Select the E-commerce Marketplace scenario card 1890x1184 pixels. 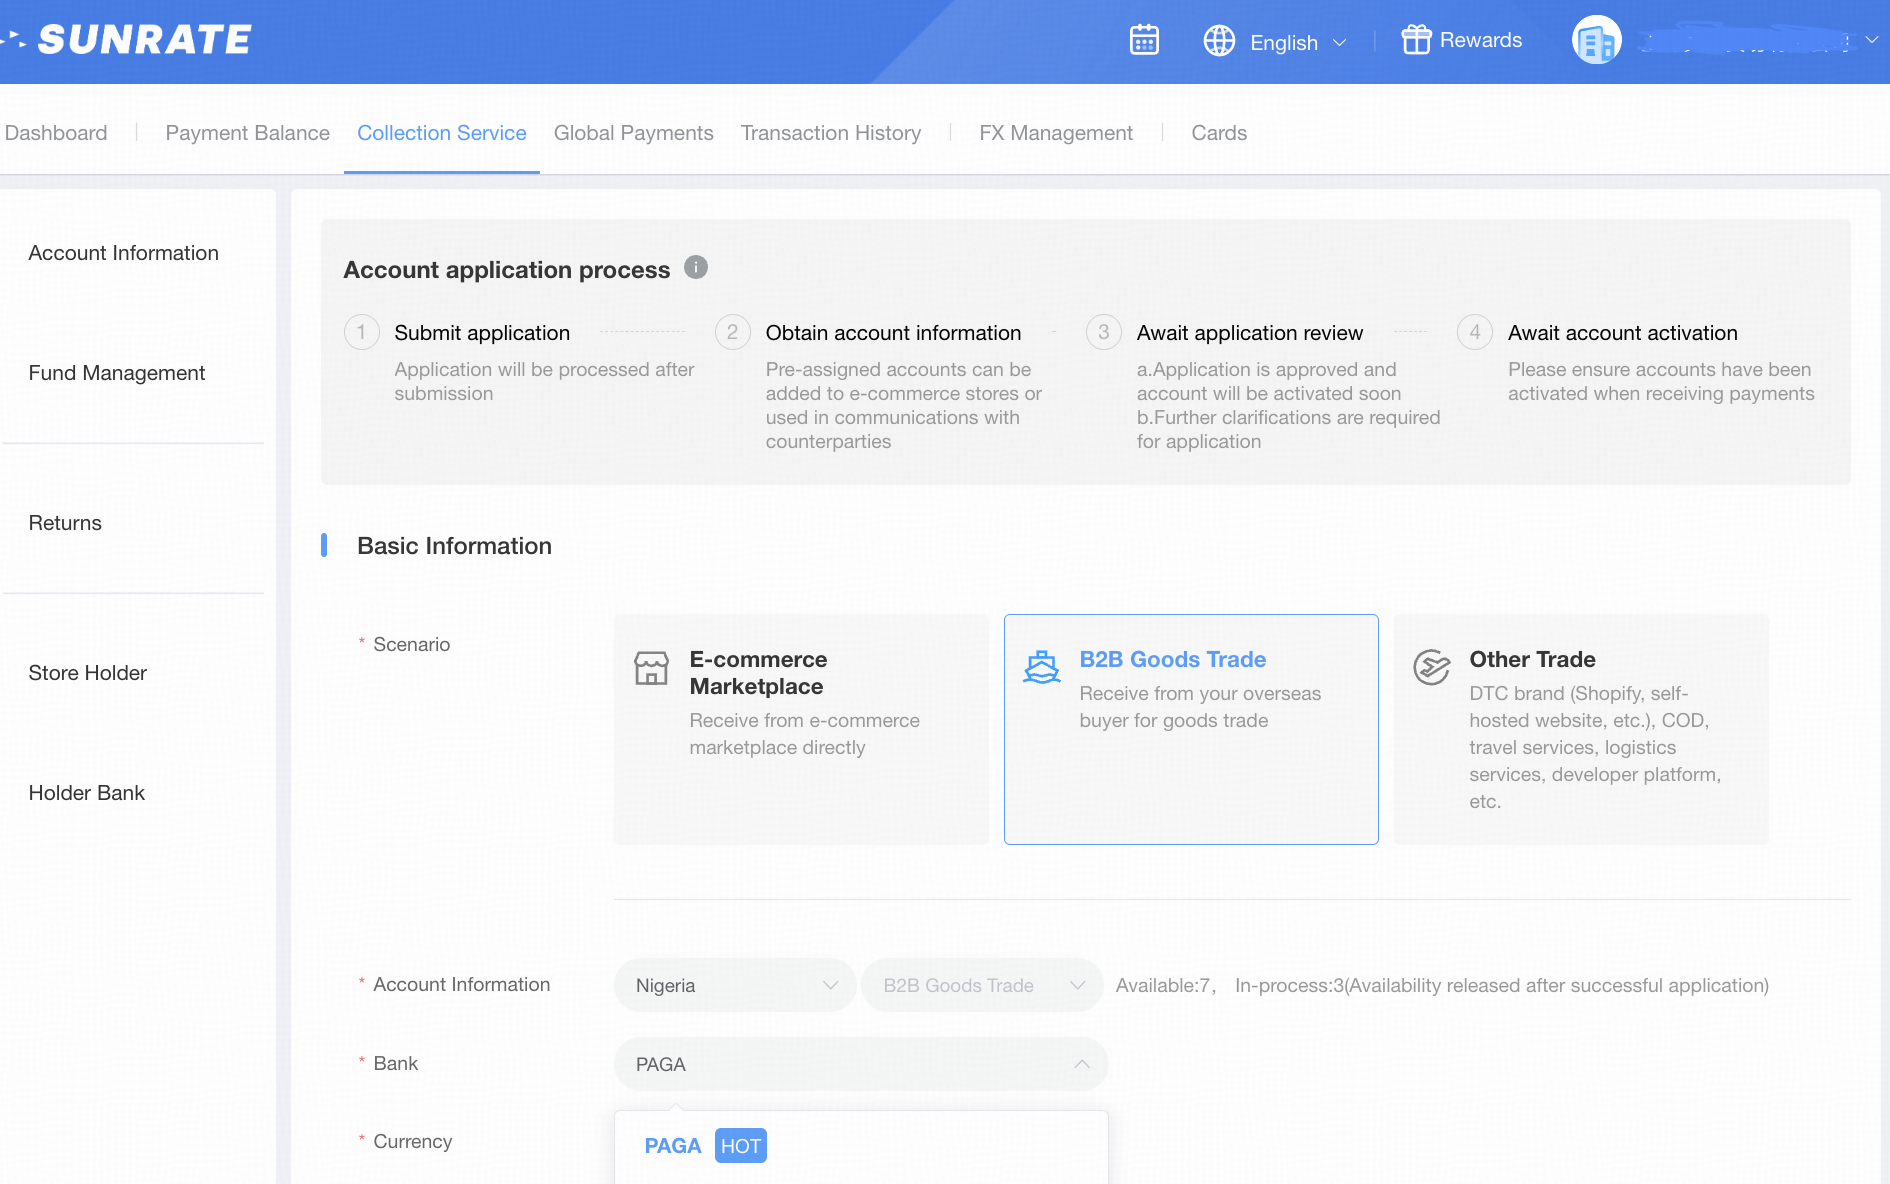pos(801,729)
